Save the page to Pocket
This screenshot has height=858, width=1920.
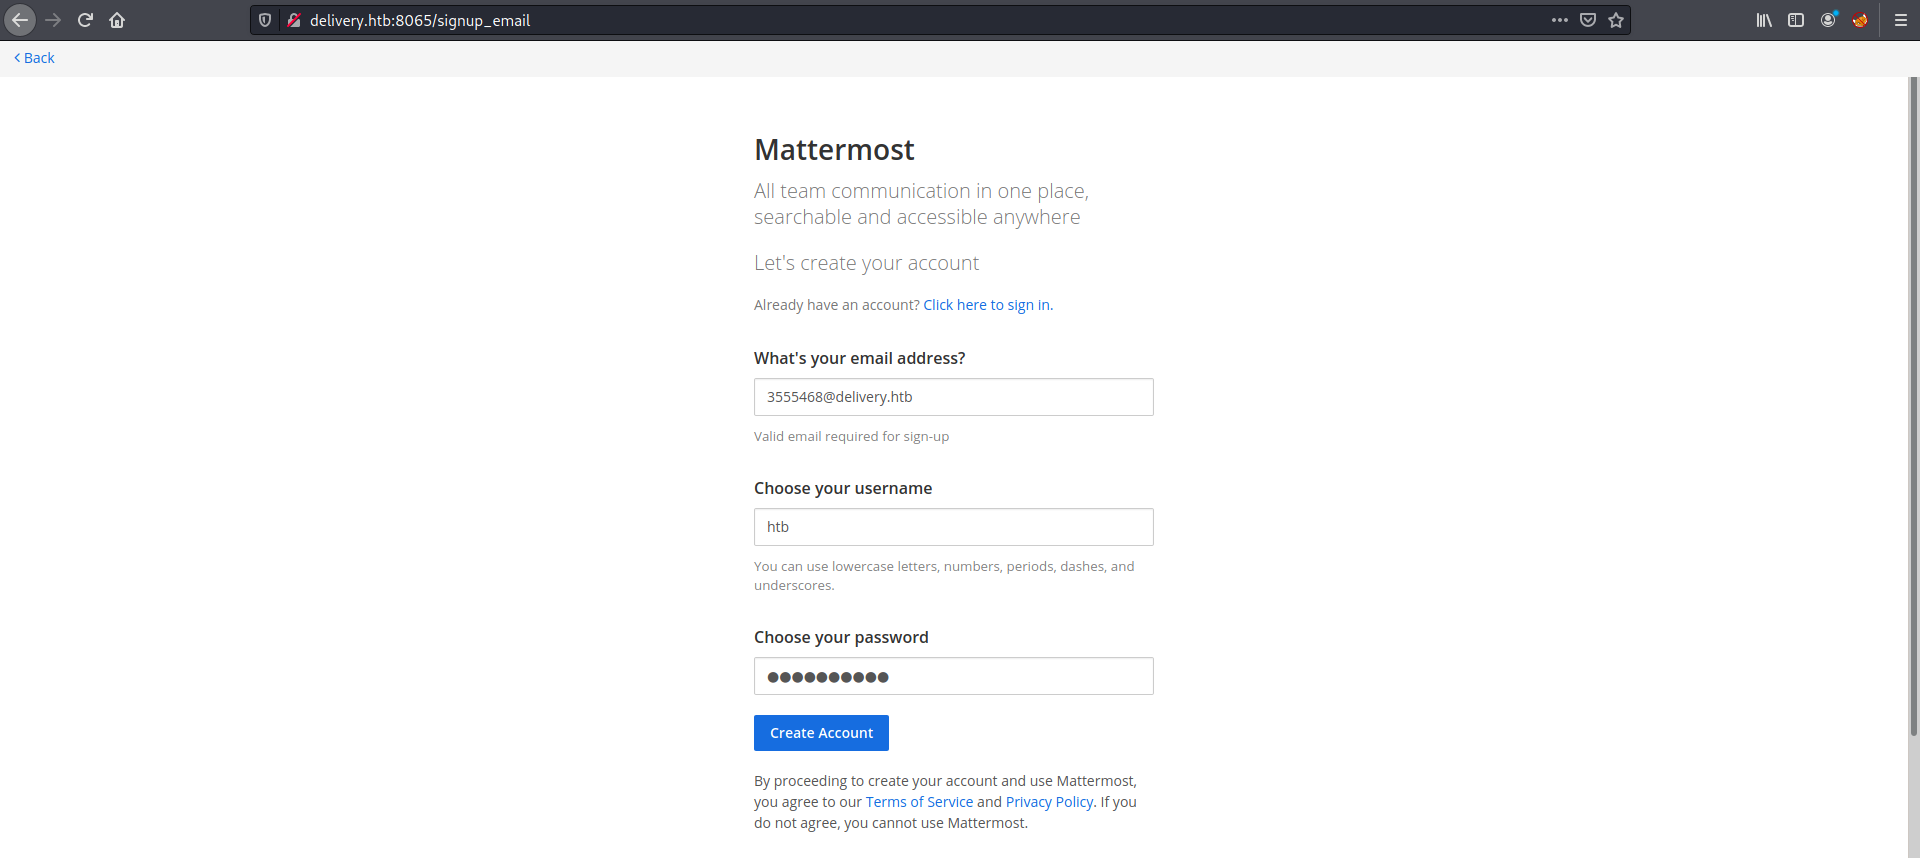(1588, 20)
